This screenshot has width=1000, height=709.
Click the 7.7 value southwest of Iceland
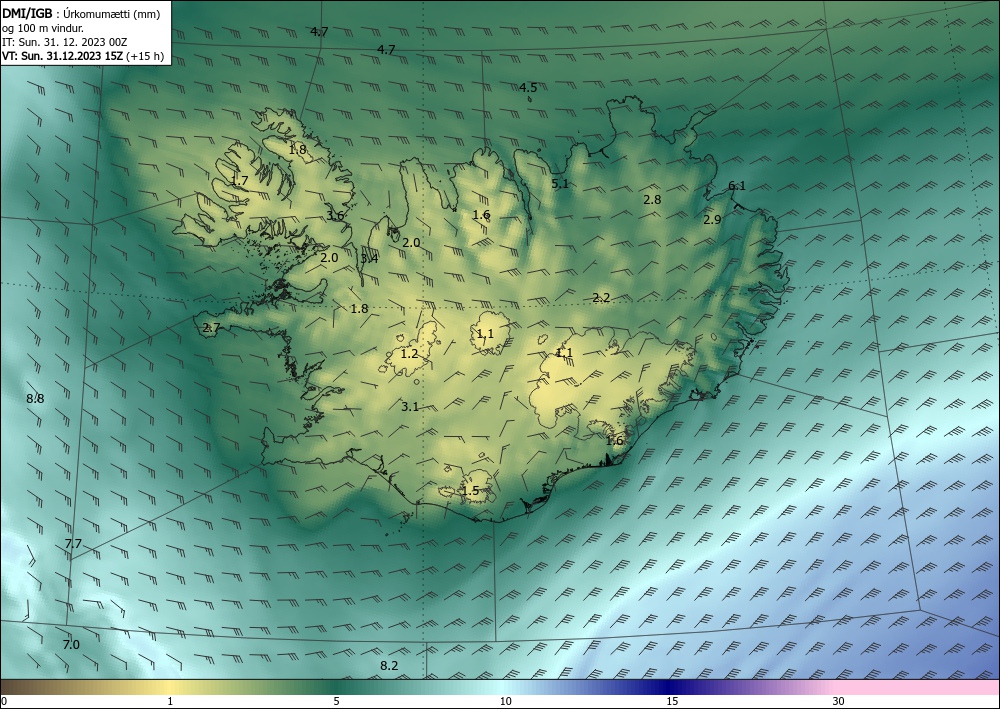point(73,544)
